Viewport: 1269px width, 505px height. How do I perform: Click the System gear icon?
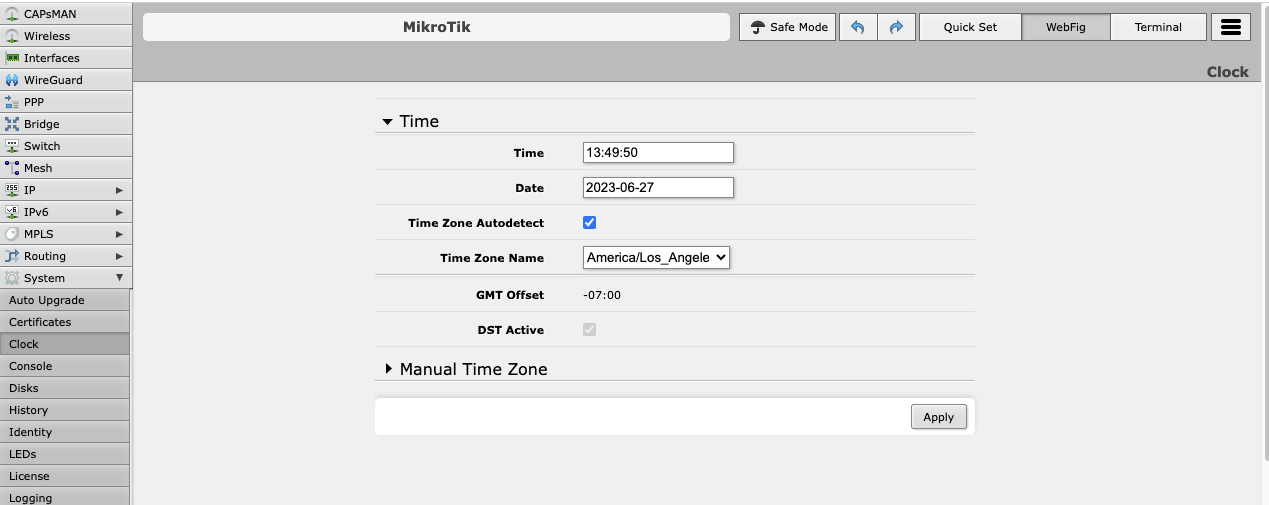coord(12,278)
